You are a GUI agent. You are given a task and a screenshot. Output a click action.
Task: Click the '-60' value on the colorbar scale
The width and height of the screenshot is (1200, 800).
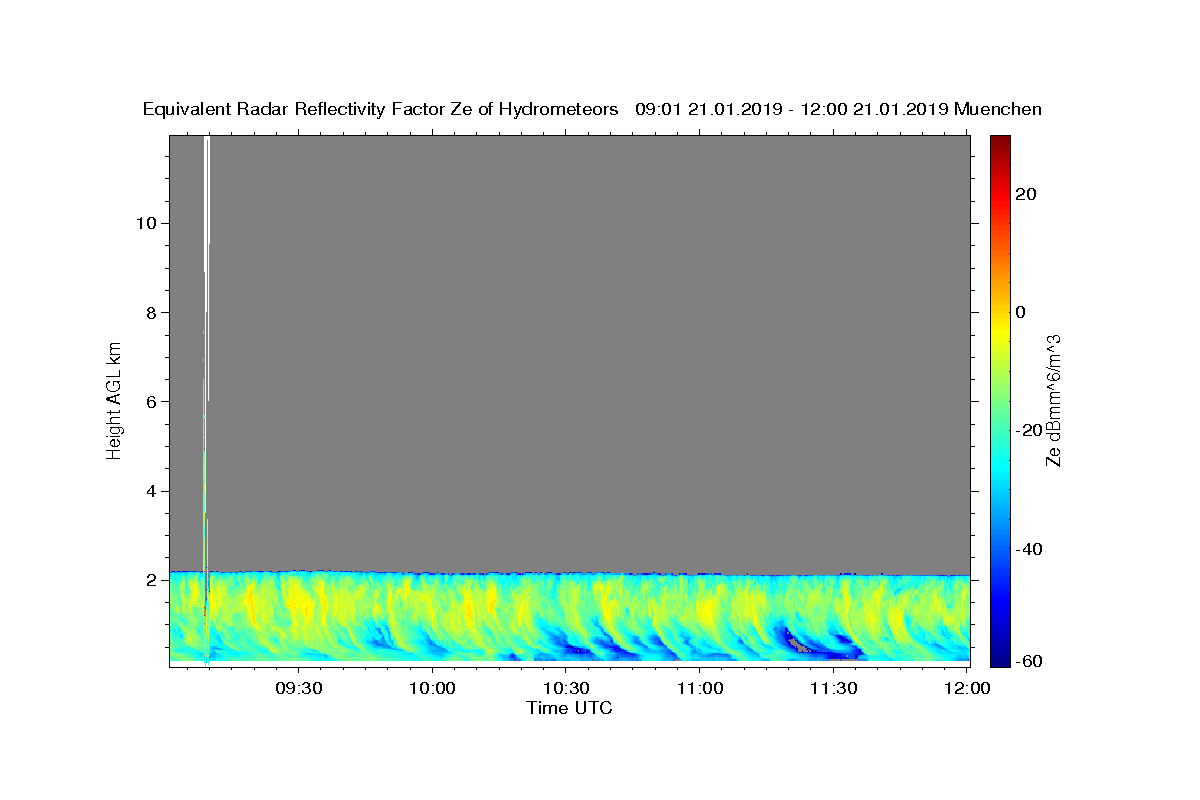coord(1028,661)
